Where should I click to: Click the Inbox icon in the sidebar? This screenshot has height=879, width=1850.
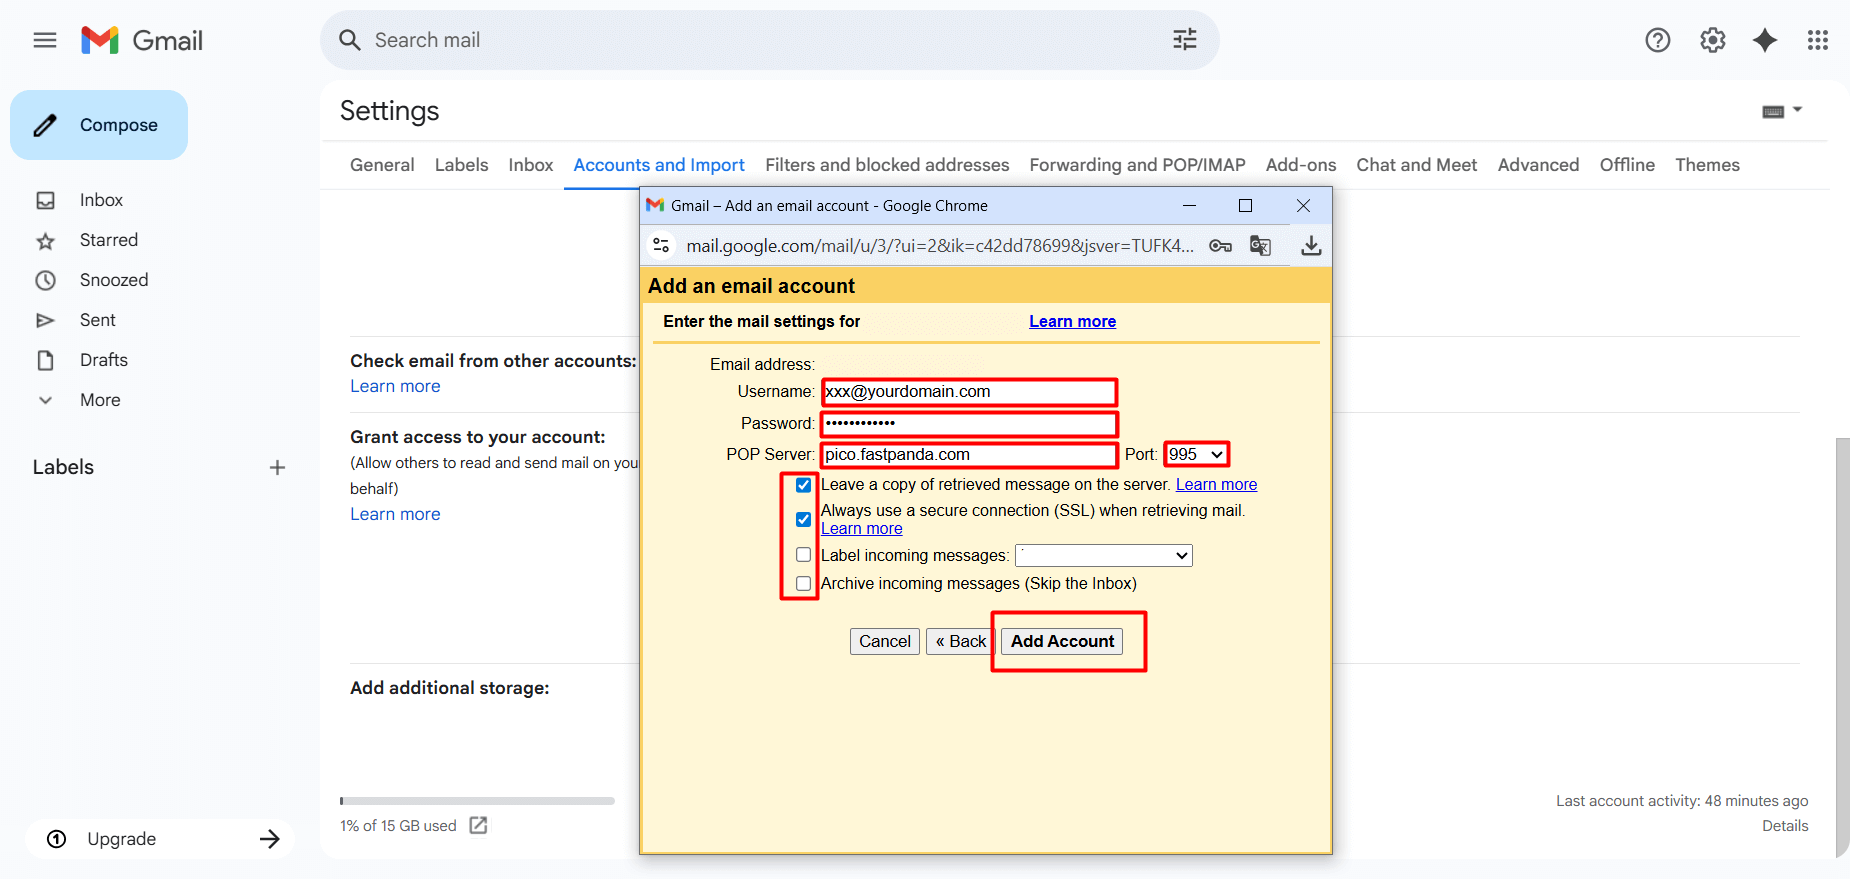[46, 200]
